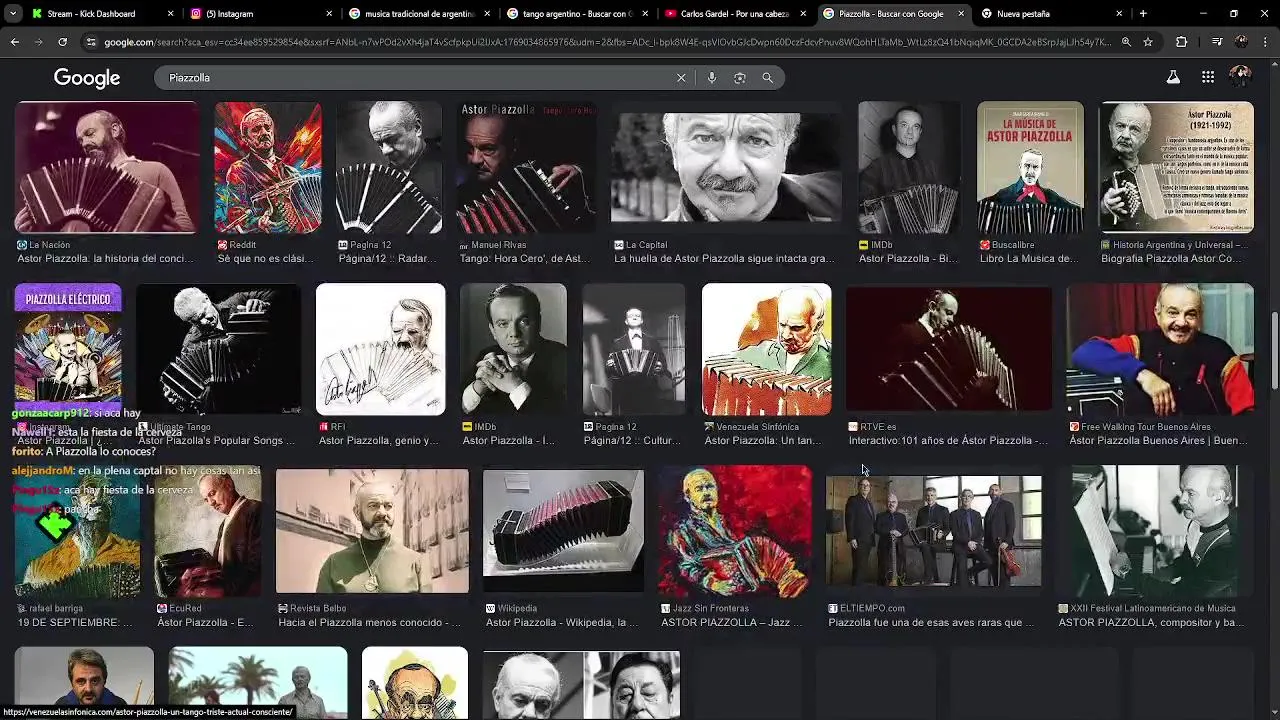
Task: Open Wikipedia bandoneon instrument thumbnail
Action: (x=564, y=531)
